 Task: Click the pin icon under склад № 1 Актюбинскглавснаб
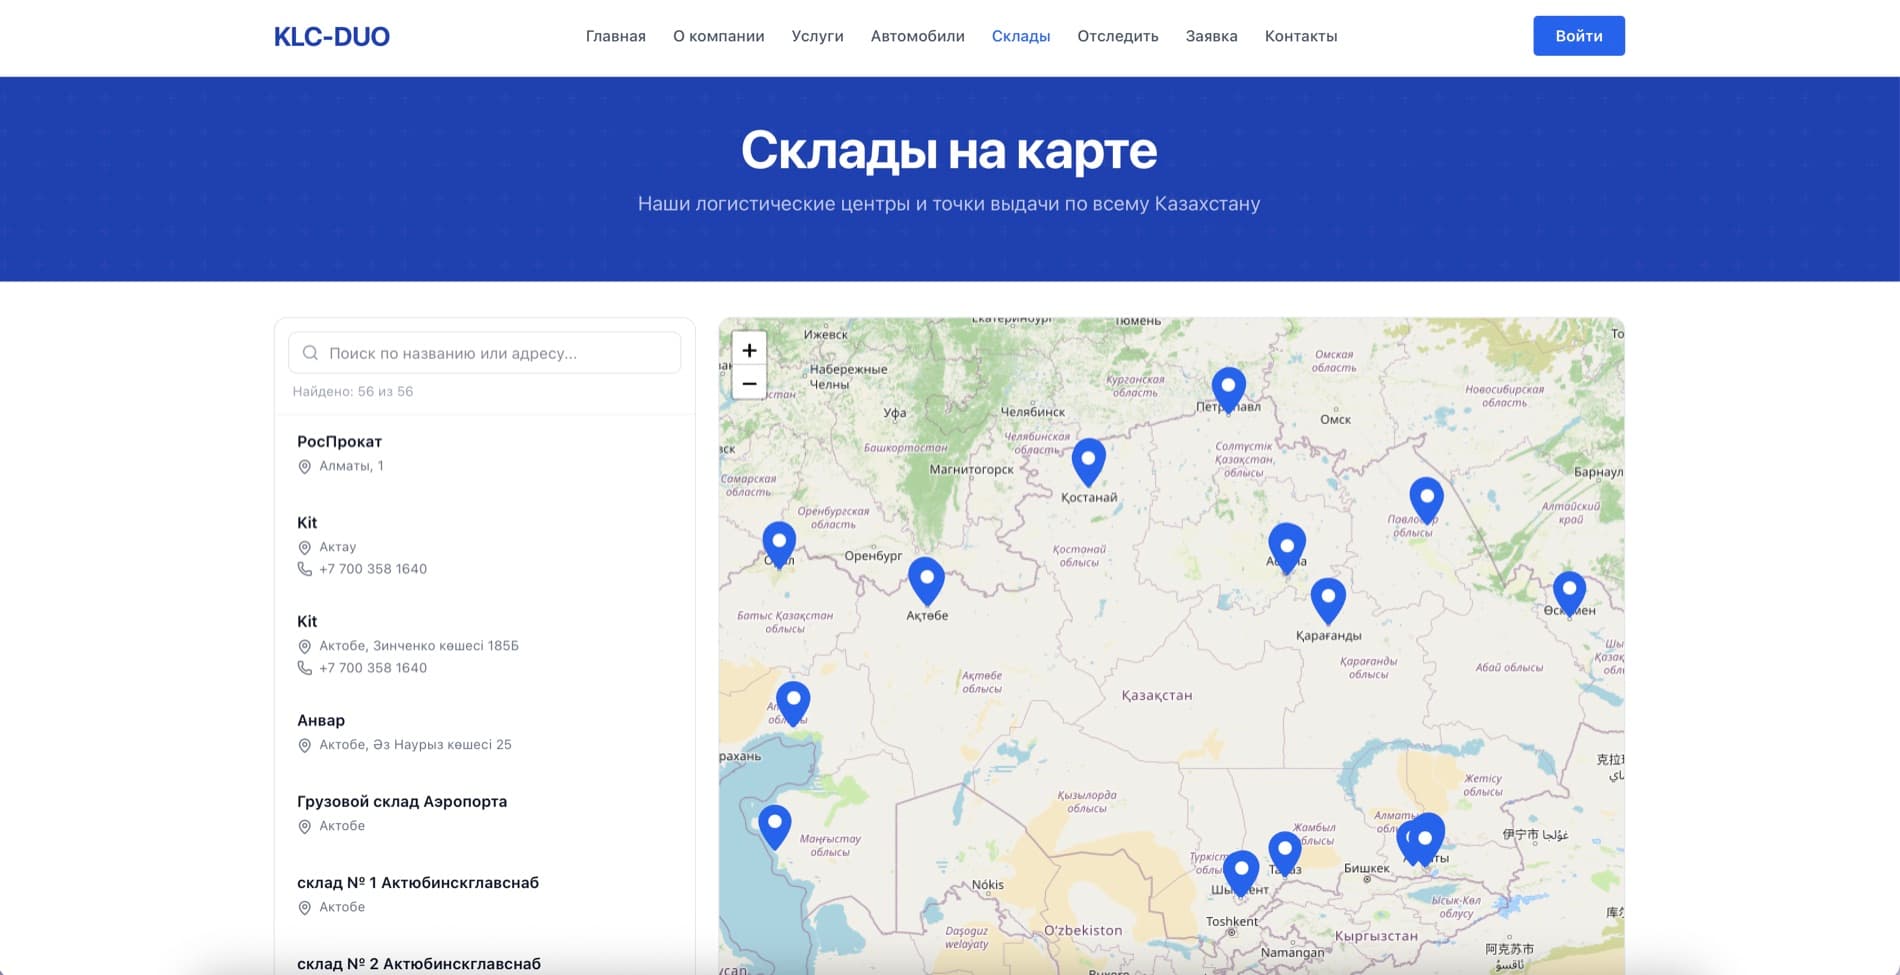click(x=305, y=908)
